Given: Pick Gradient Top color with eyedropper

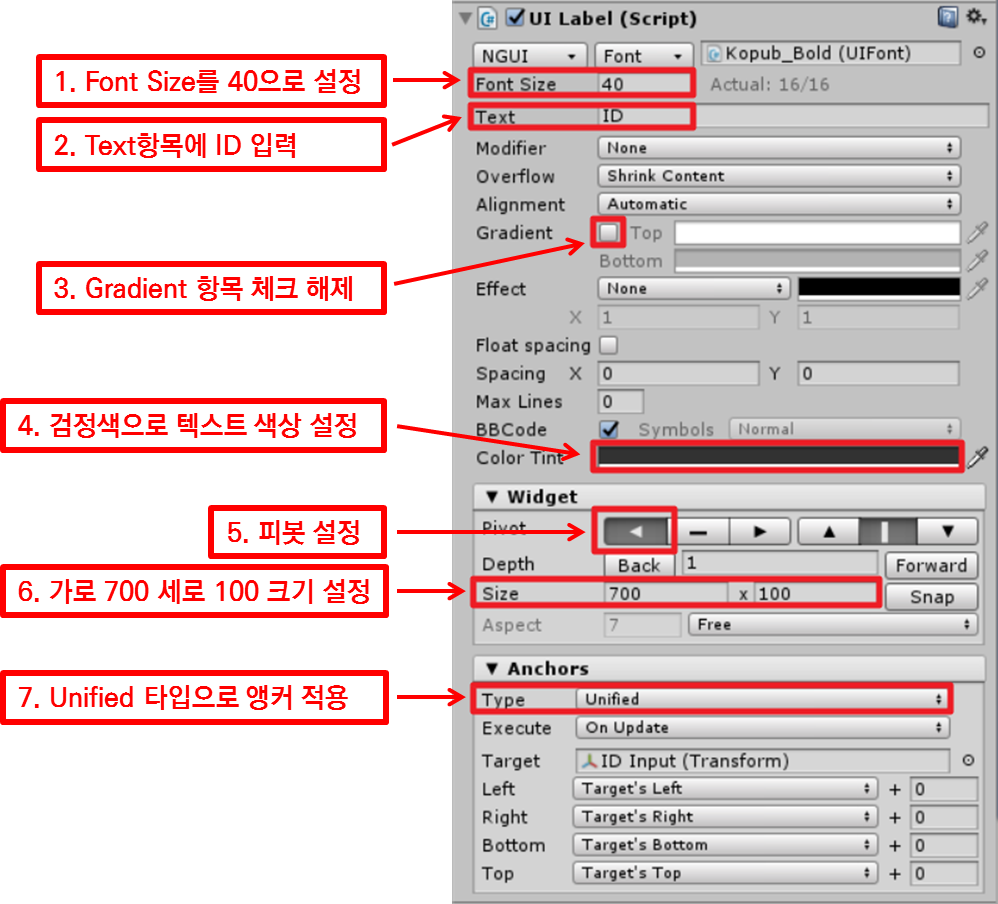Looking at the screenshot, I should (977, 232).
